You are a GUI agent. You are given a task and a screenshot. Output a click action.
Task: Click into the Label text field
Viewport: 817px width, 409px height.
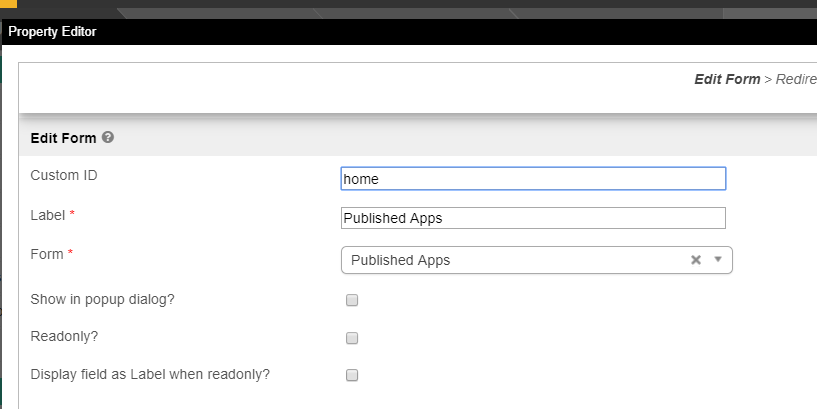click(533, 218)
